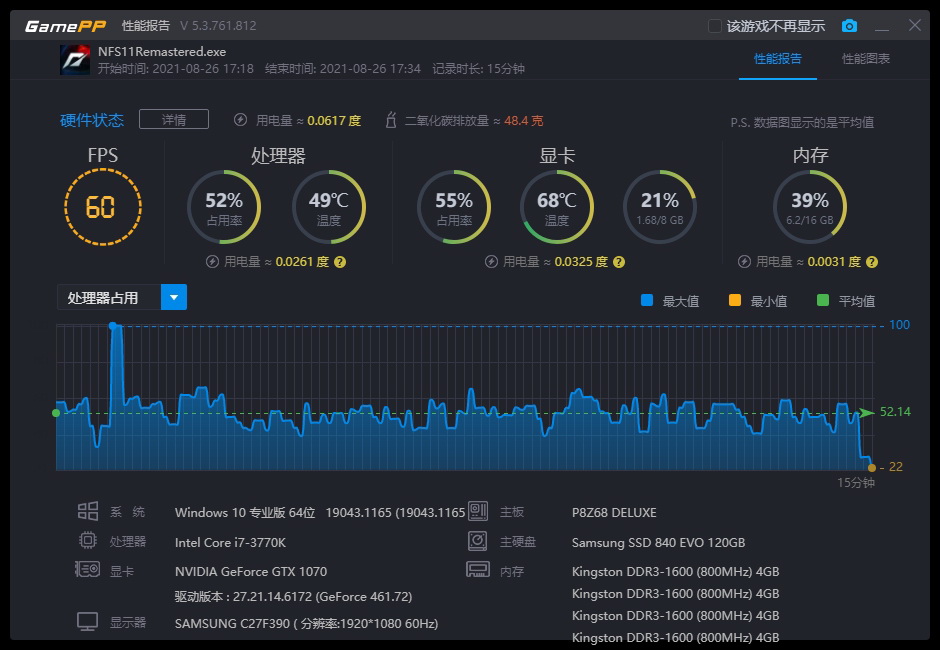Click the 48.4 克 carbon emission value
Screen dimensions: 940x650
[523, 121]
